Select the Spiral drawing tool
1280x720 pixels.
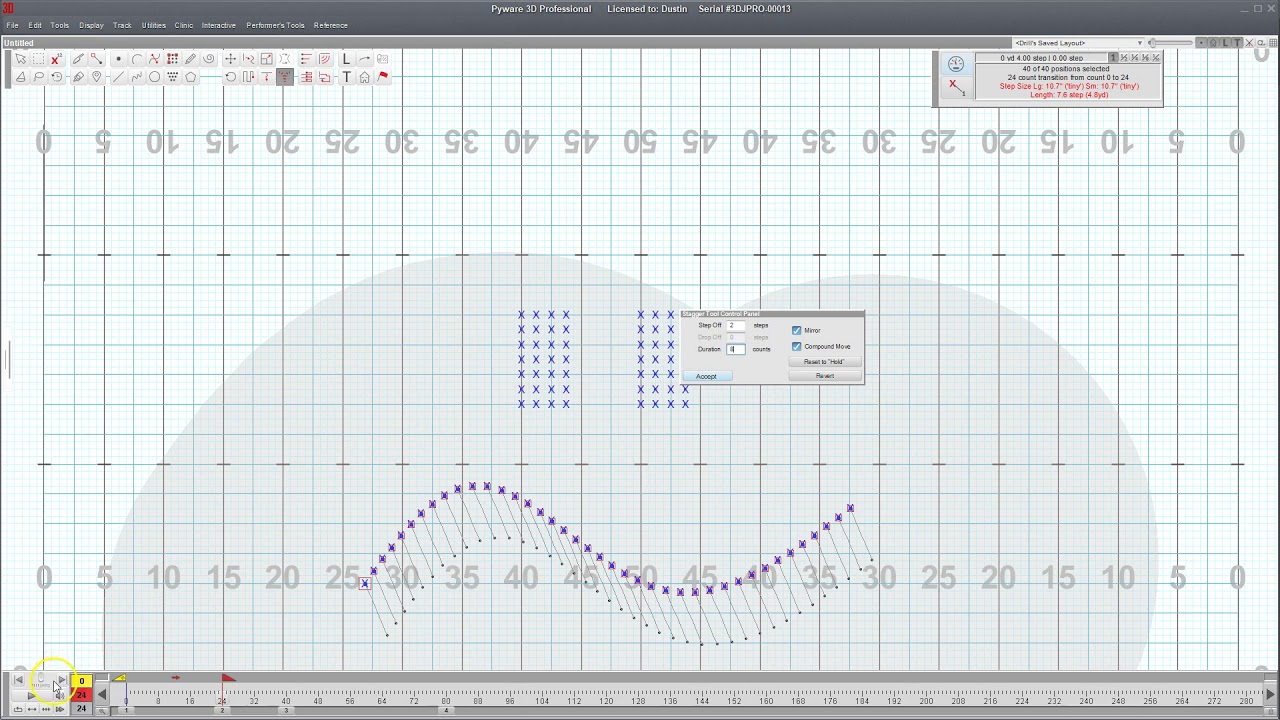[x=208, y=59]
